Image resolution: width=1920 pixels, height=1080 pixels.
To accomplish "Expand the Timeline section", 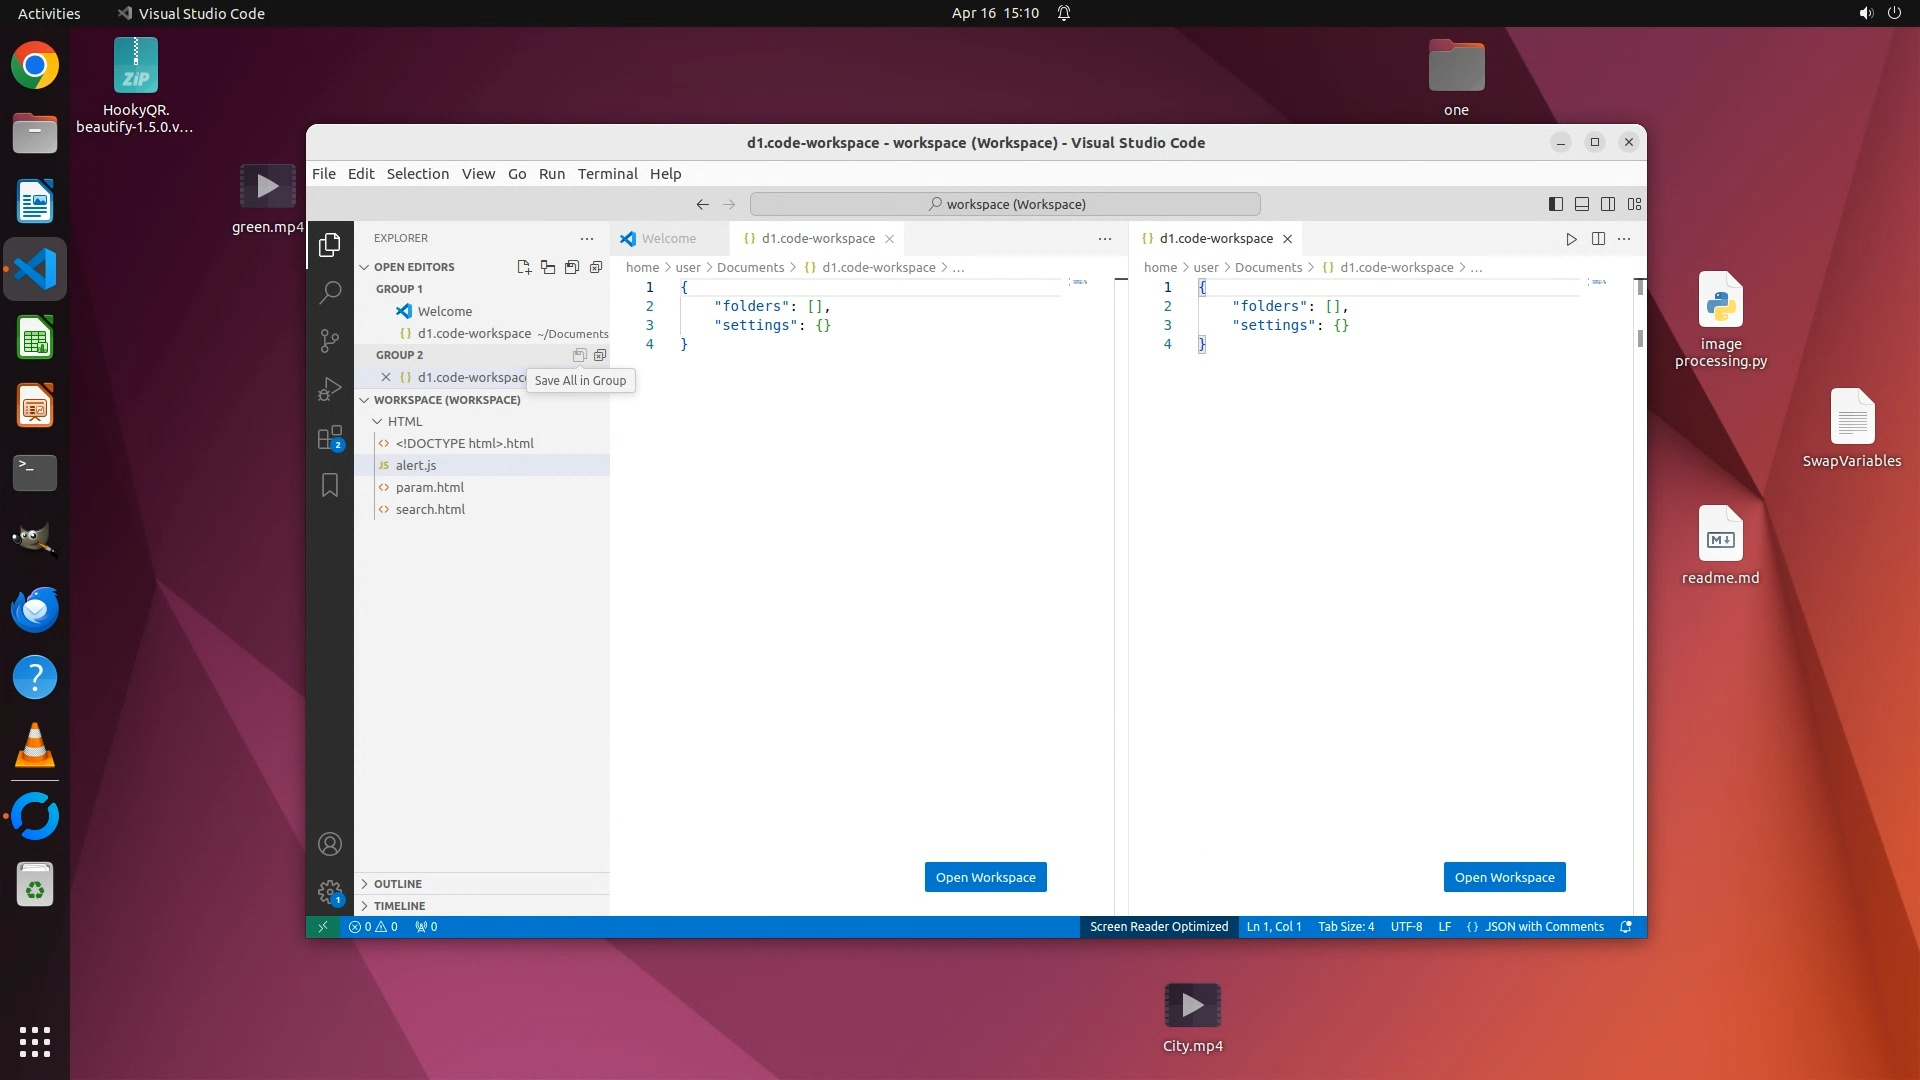I will pyautogui.click(x=399, y=906).
